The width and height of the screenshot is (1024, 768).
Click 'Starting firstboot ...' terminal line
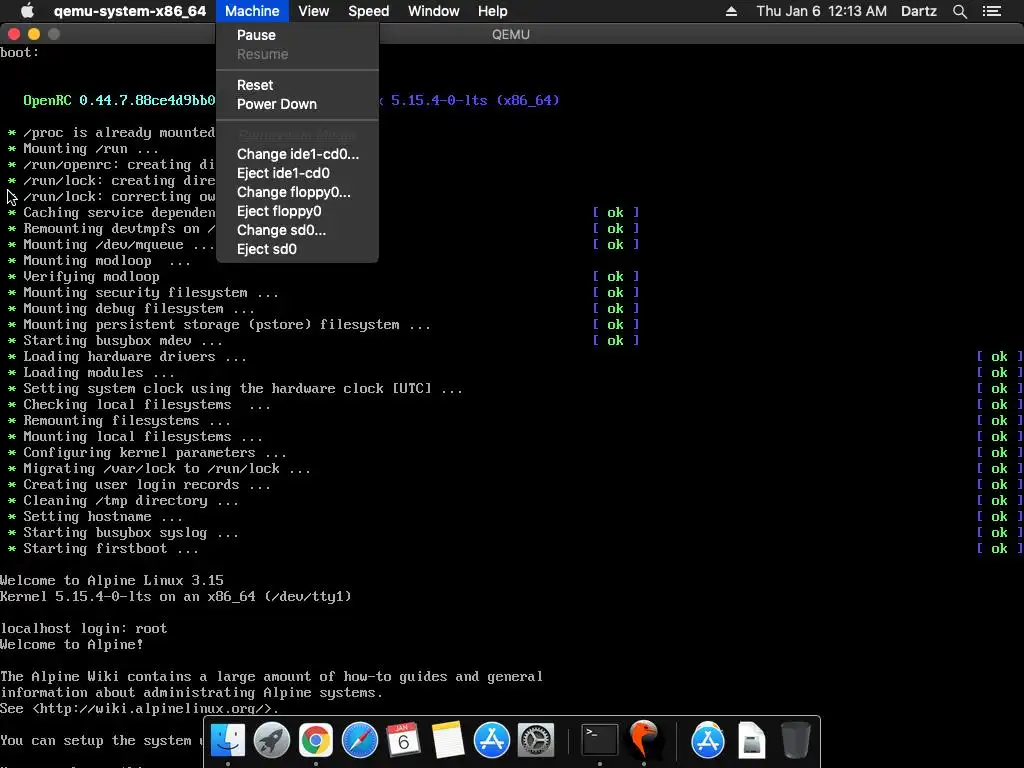pyautogui.click(x=111, y=549)
